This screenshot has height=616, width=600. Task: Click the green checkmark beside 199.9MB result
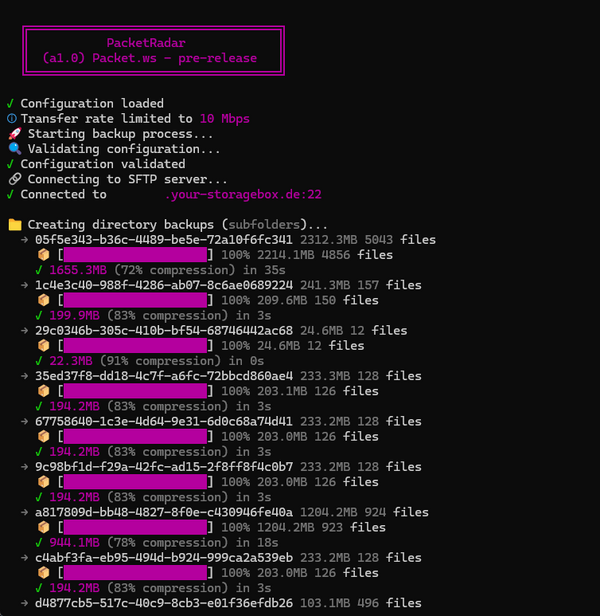(39, 315)
